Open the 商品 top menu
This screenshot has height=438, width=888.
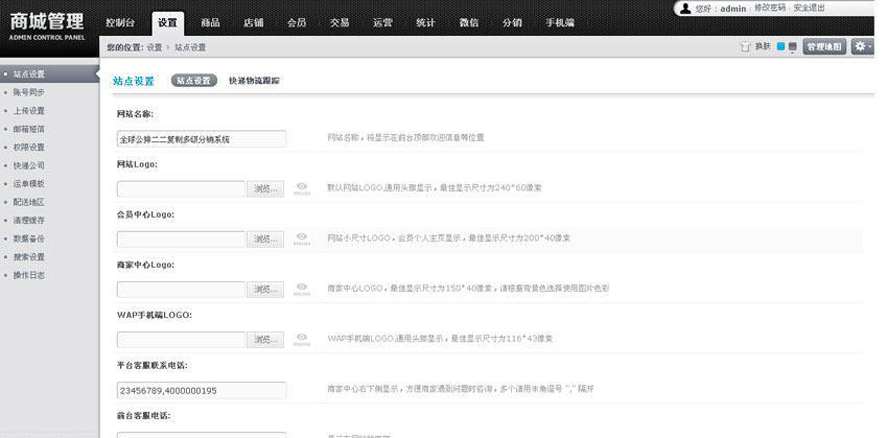[x=210, y=23]
